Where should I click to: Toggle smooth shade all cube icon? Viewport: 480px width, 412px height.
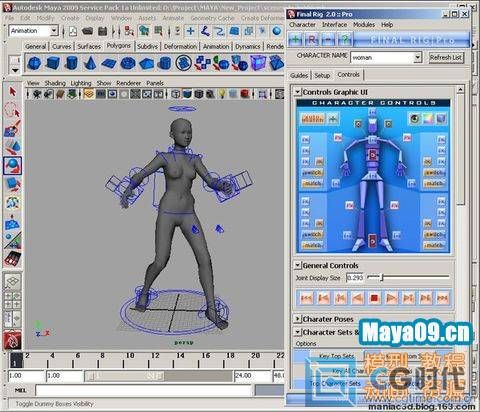187,94
